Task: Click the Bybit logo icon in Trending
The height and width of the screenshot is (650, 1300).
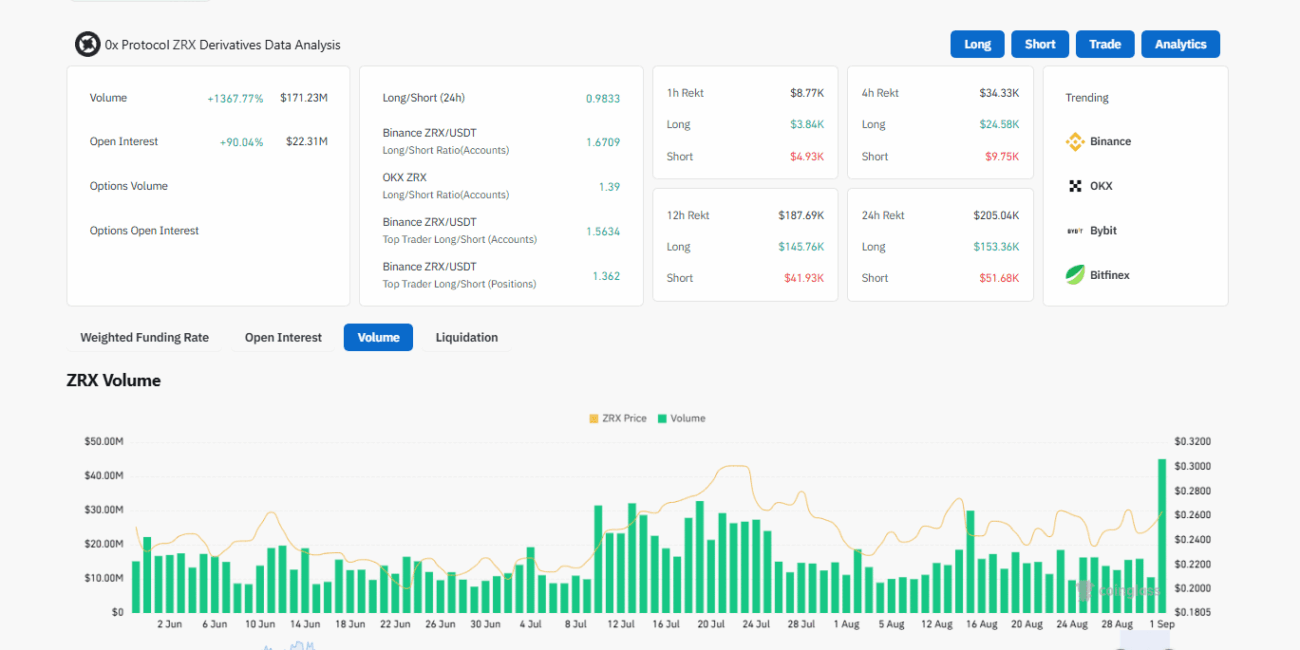Action: (1075, 231)
